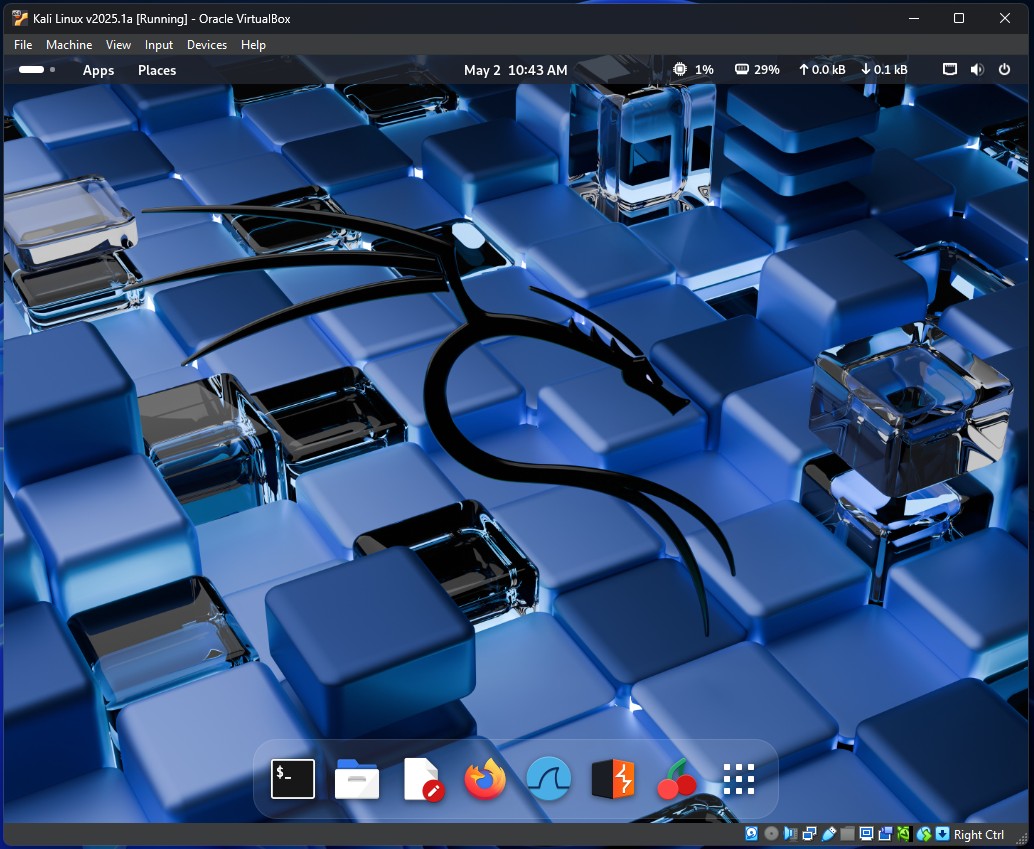The image size is (1034, 849).
Task: Click the optical drive indicator in VirtualBox
Action: pos(771,834)
